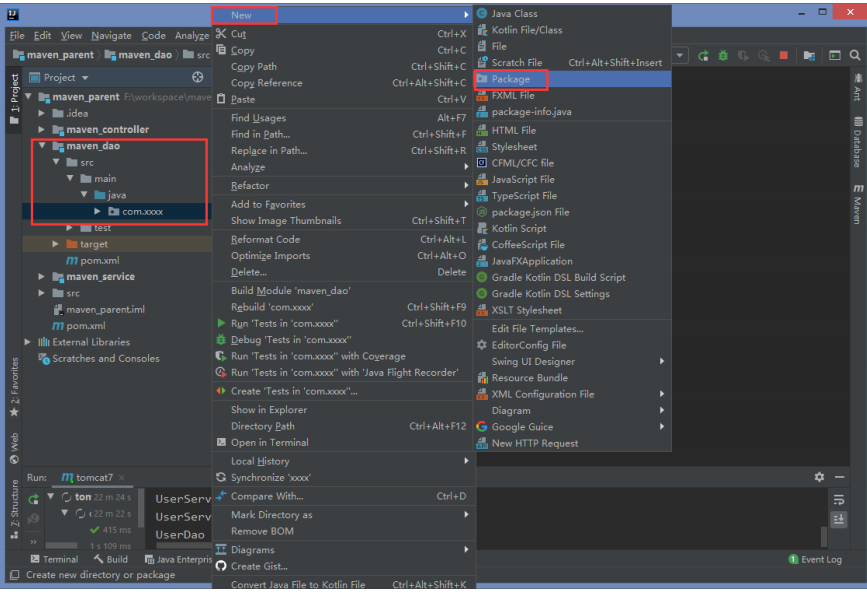This screenshot has height=601, width=867.
Task: Select Java Class in New submenu
Action: [x=573, y=13]
